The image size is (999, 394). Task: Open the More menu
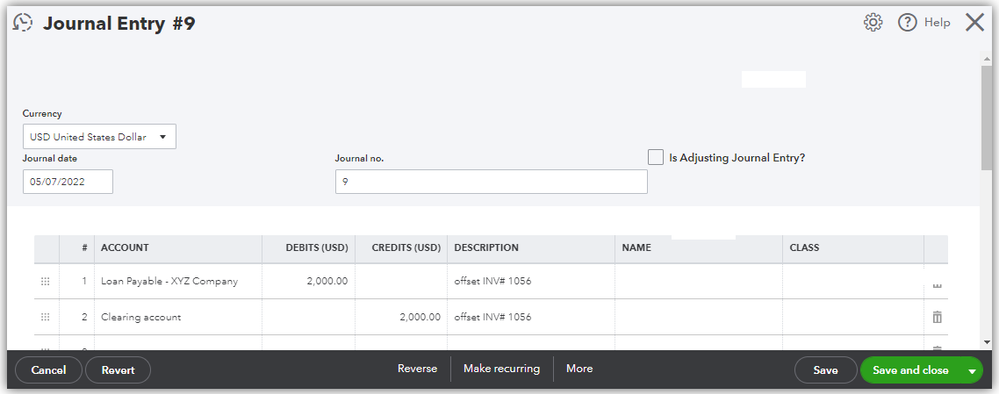(579, 368)
